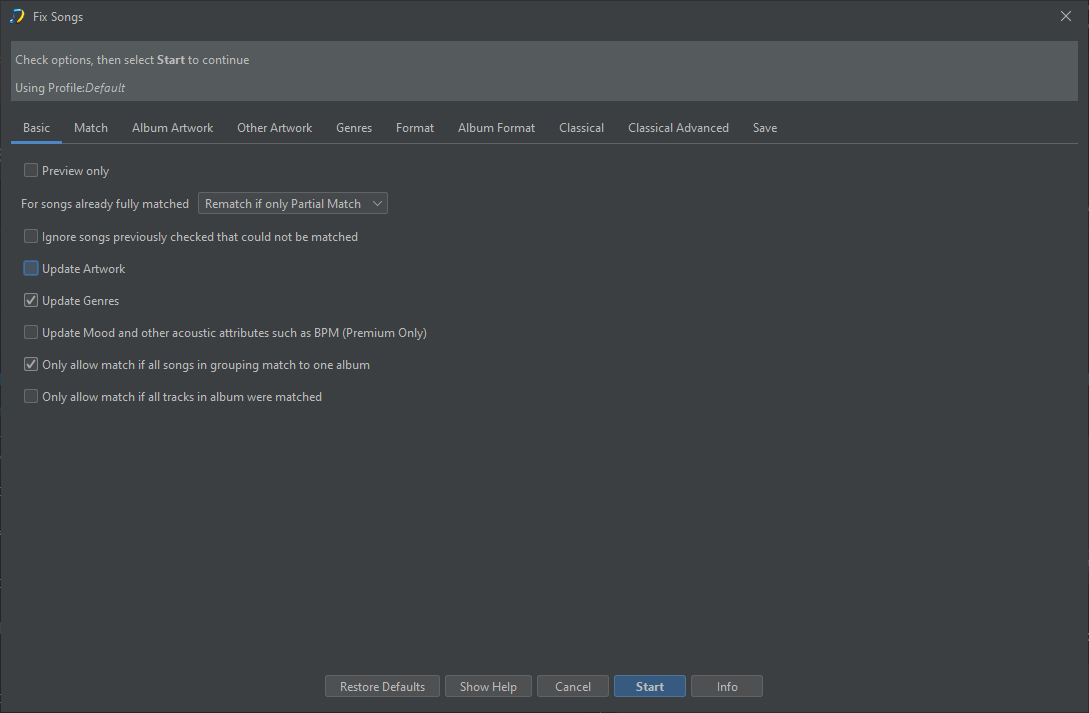This screenshot has height=713, width=1089.
Task: Switch to the Match tab
Action: click(91, 128)
